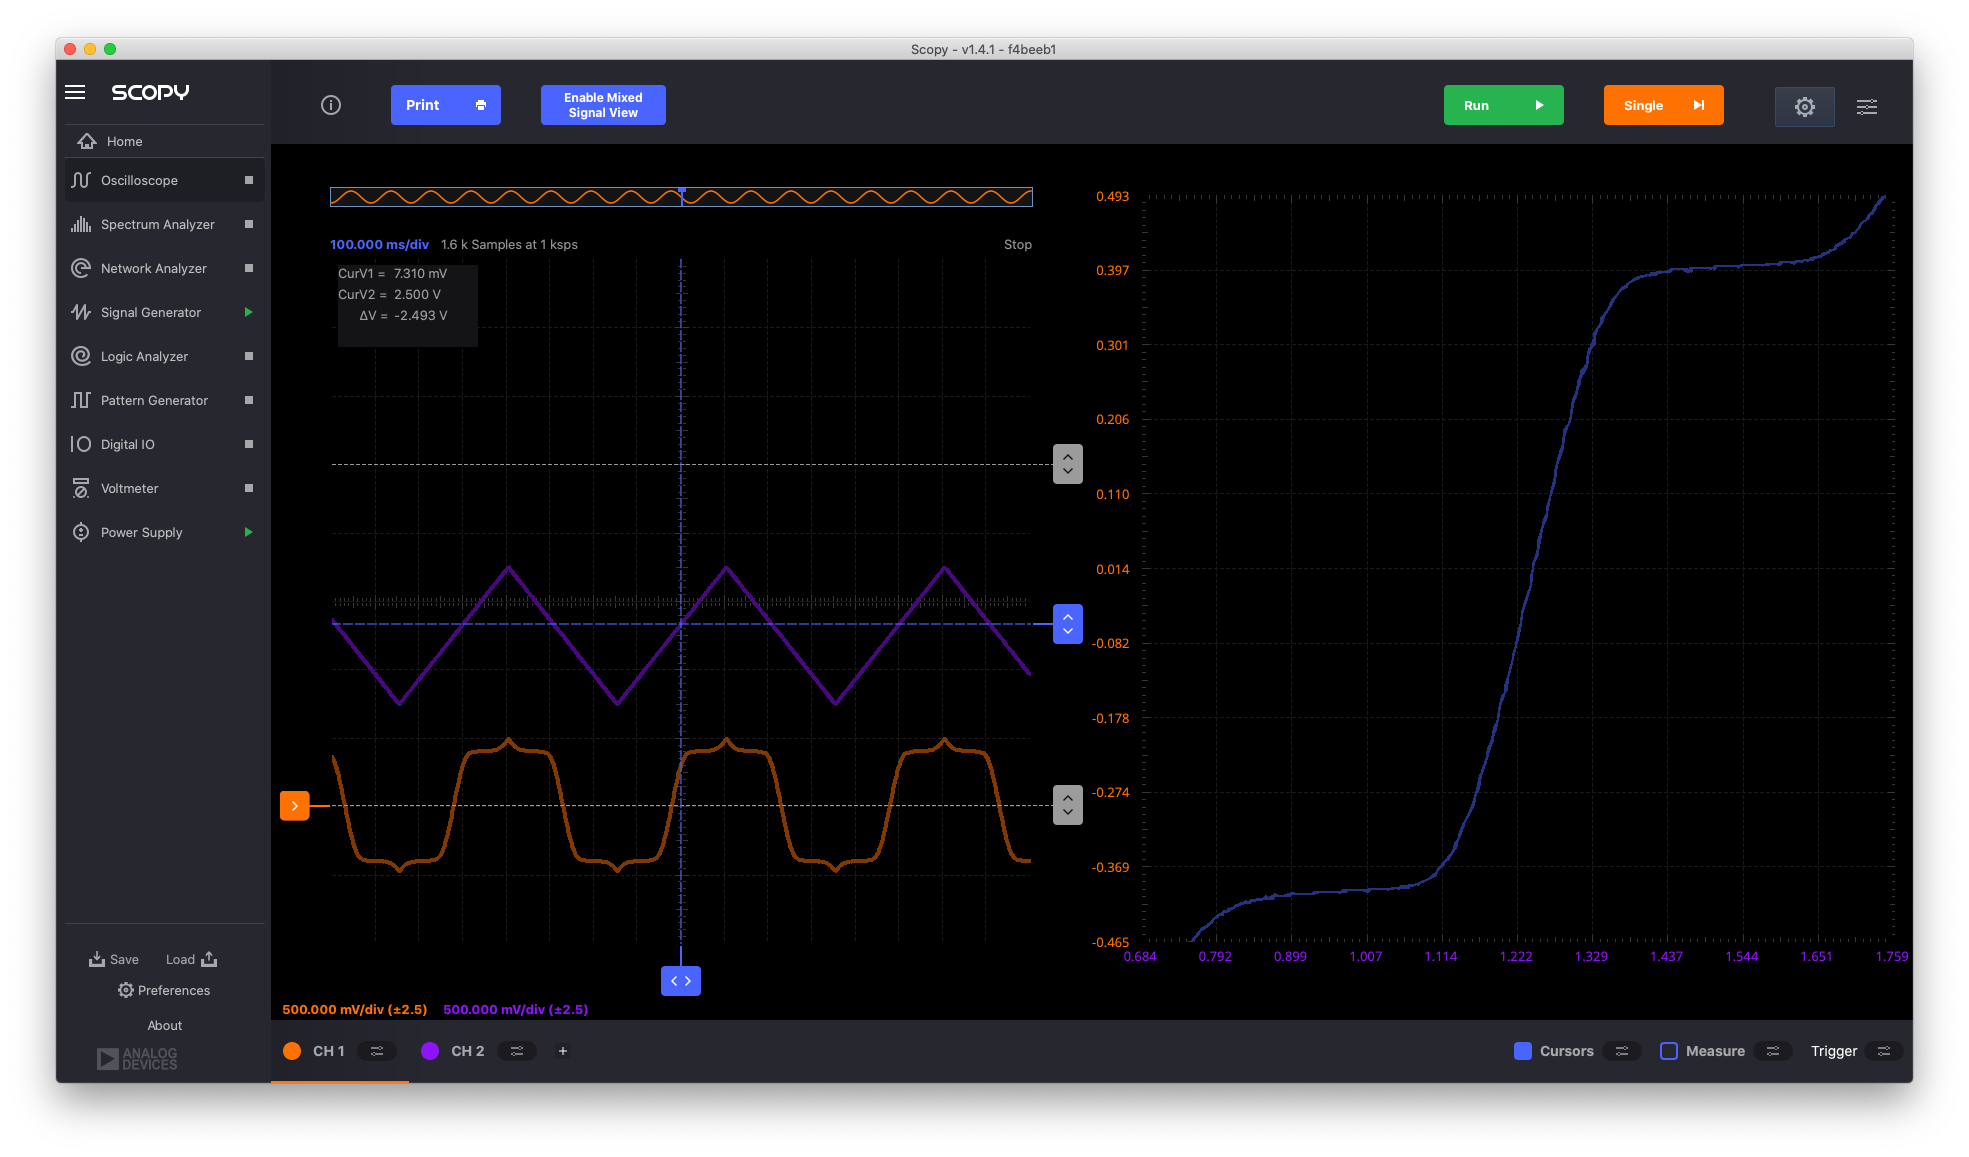This screenshot has height=1157, width=1969.
Task: Toggle the Logic Analyzer run square
Action: pos(249,356)
